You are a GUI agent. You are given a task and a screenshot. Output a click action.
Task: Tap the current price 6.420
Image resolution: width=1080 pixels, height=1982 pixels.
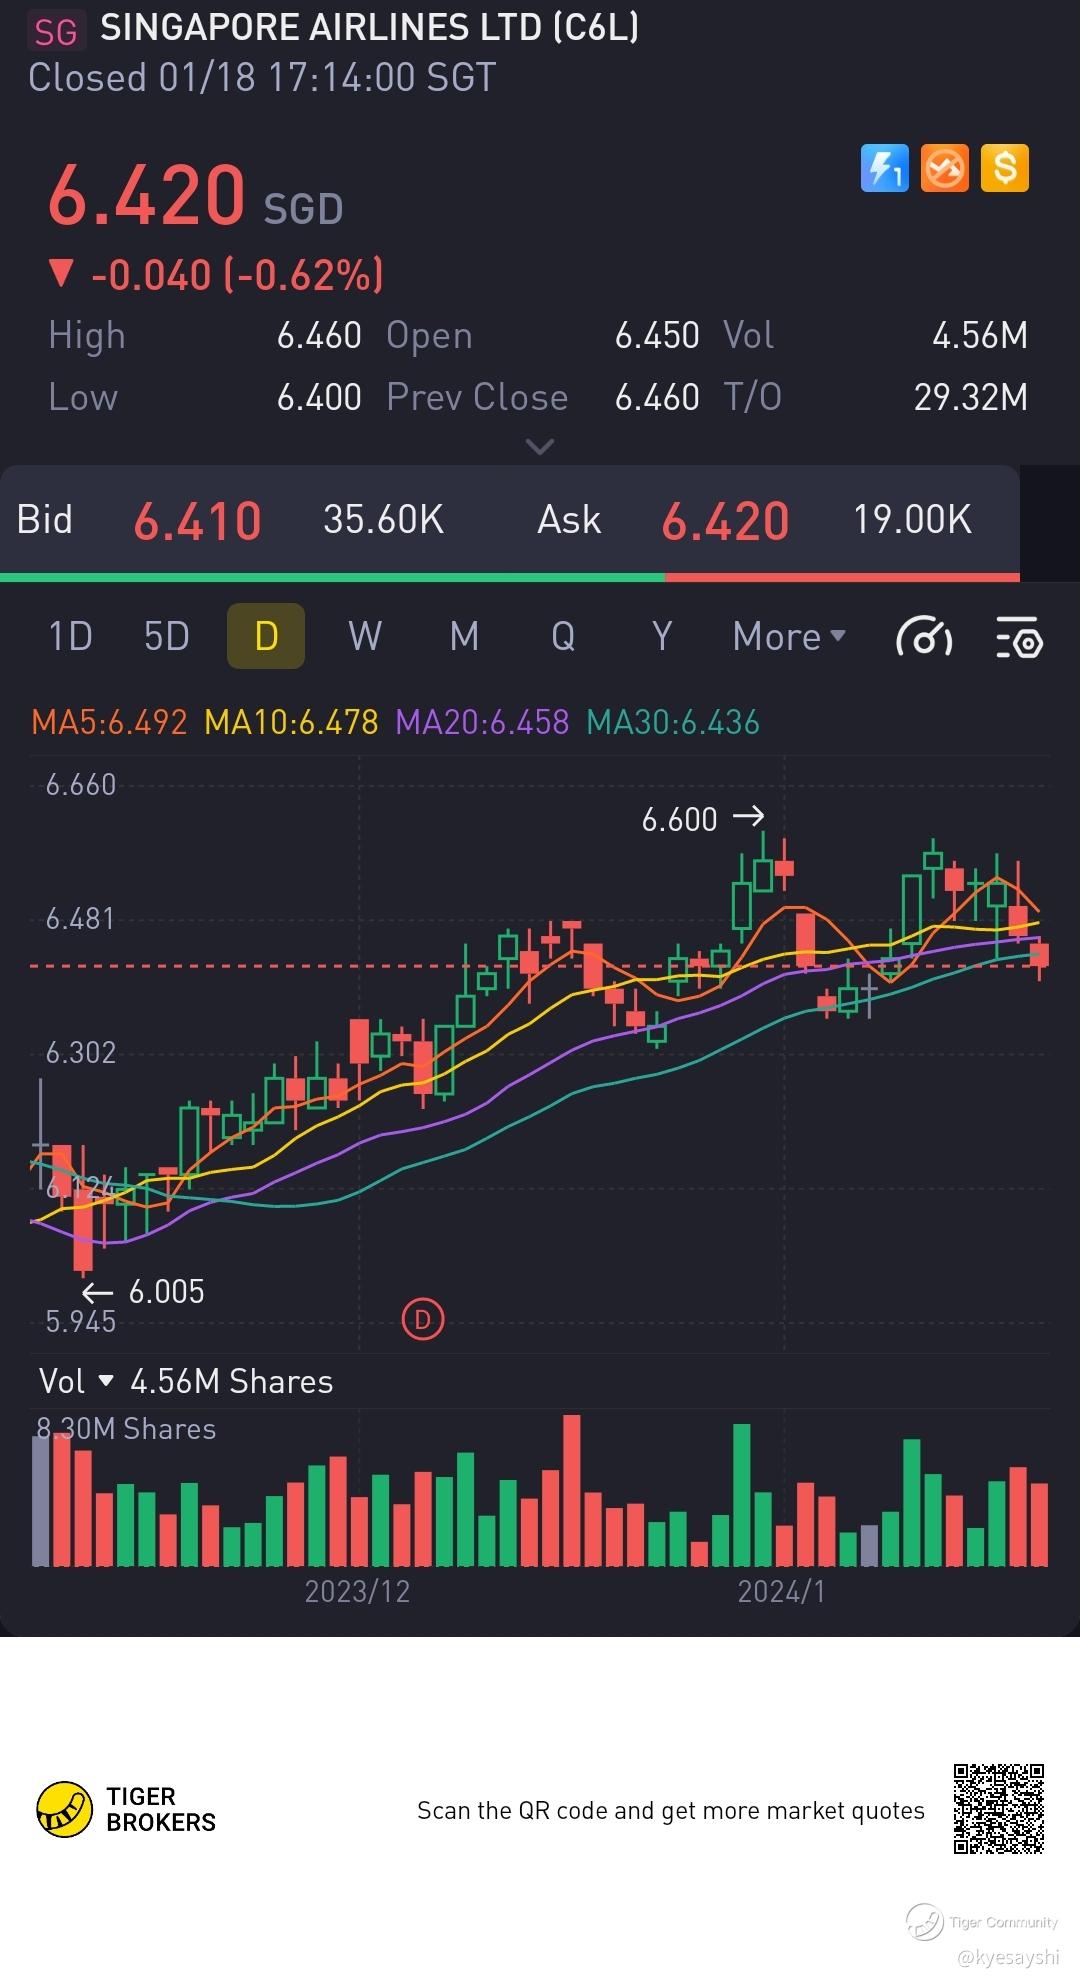point(146,194)
